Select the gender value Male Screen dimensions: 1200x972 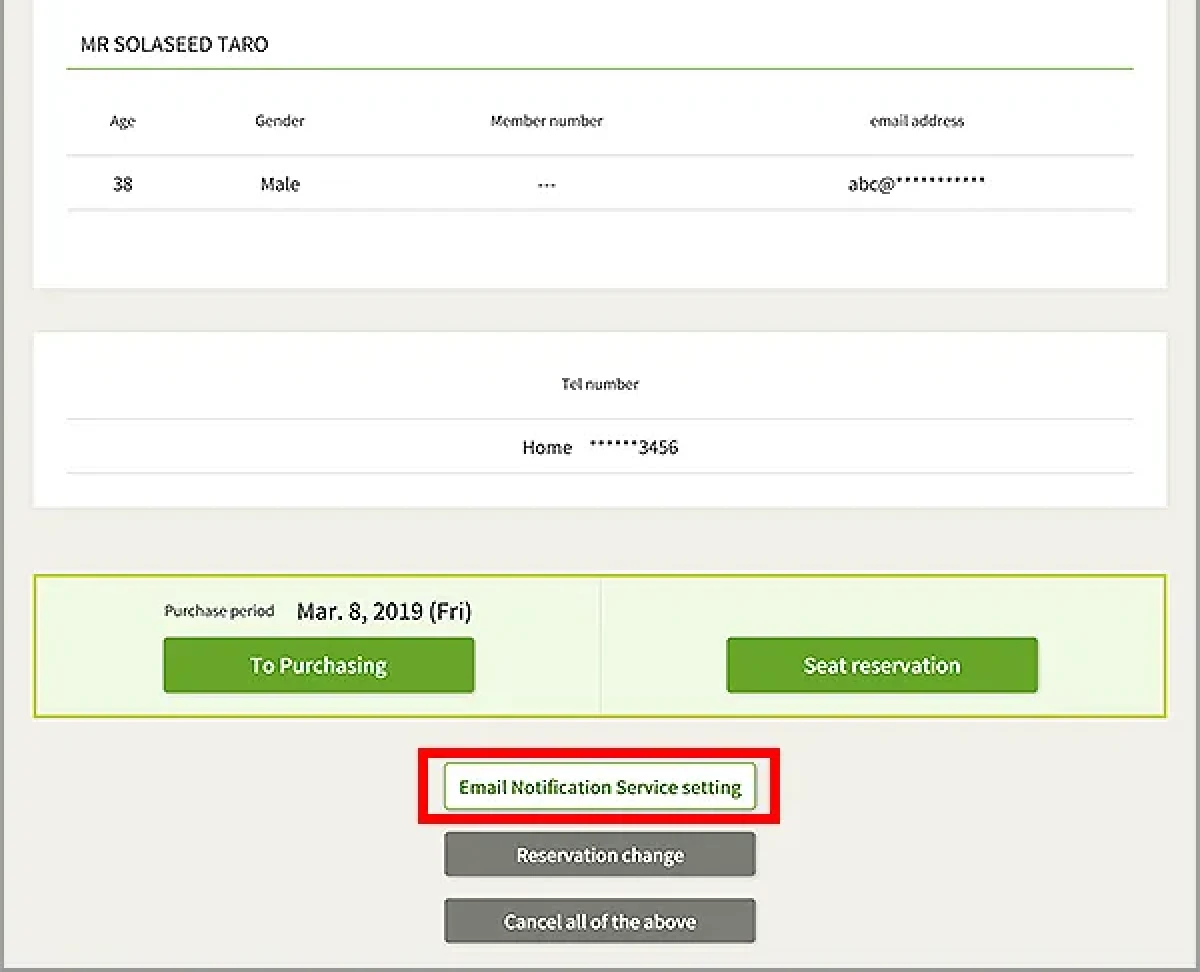[x=279, y=184]
